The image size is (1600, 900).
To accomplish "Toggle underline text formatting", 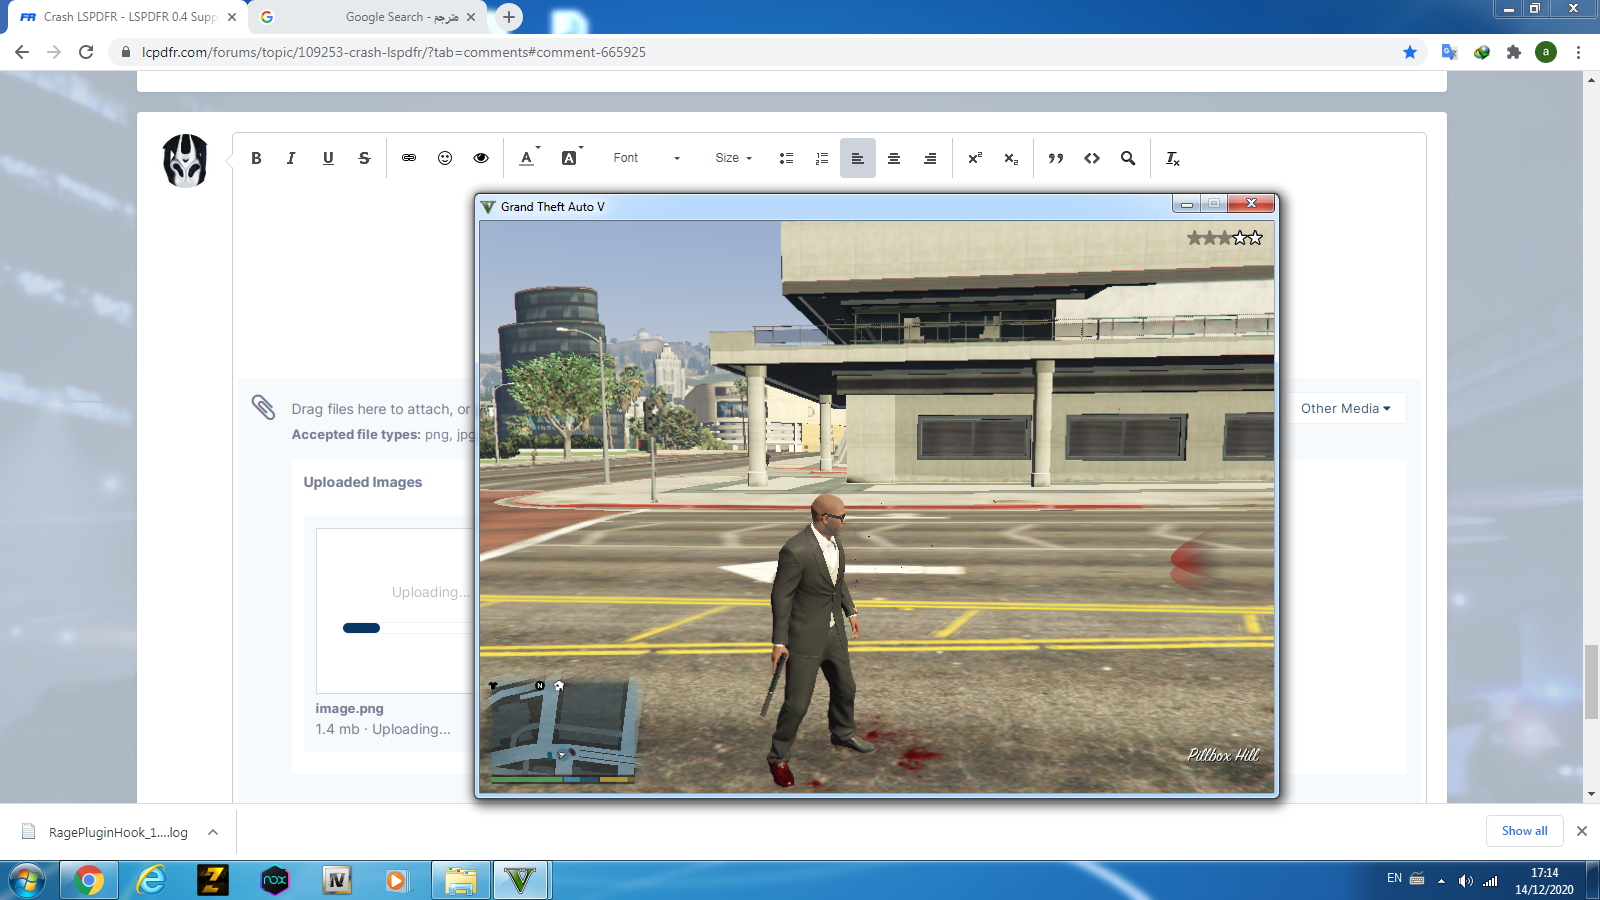I will pos(328,158).
